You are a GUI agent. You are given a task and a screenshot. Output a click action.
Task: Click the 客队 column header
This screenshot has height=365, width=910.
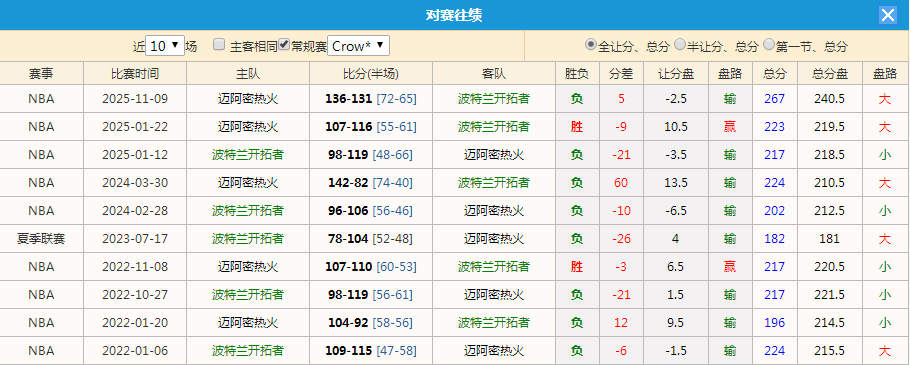[x=494, y=74]
